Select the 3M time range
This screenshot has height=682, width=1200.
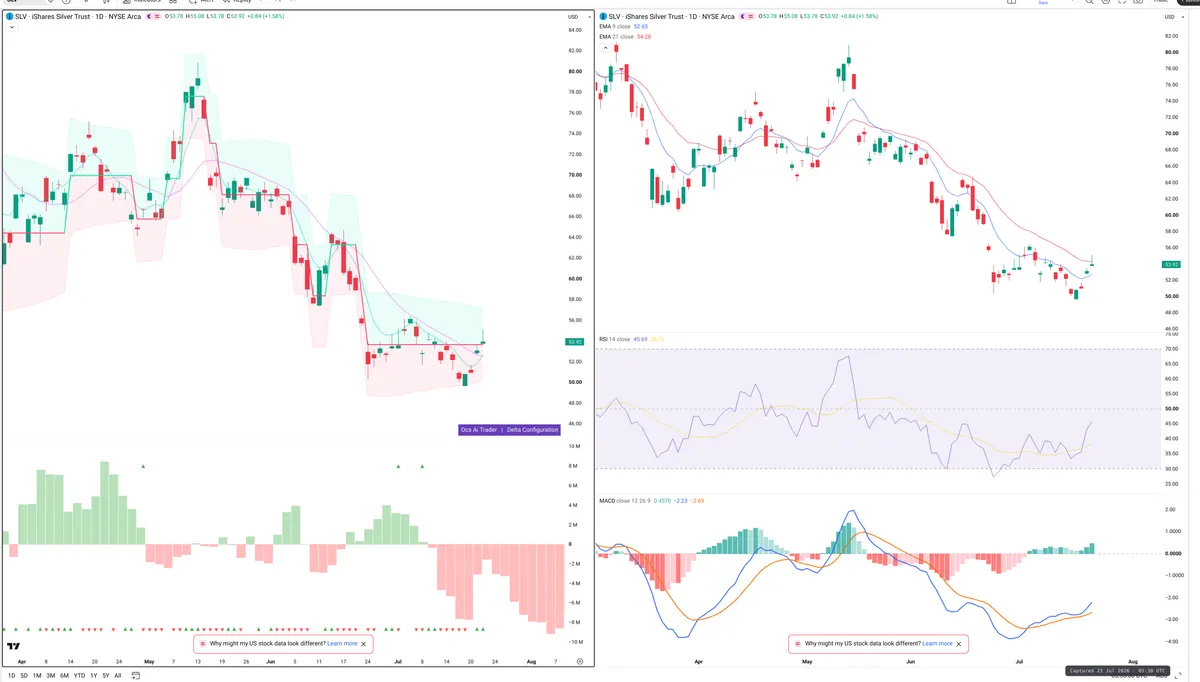[x=51, y=676]
